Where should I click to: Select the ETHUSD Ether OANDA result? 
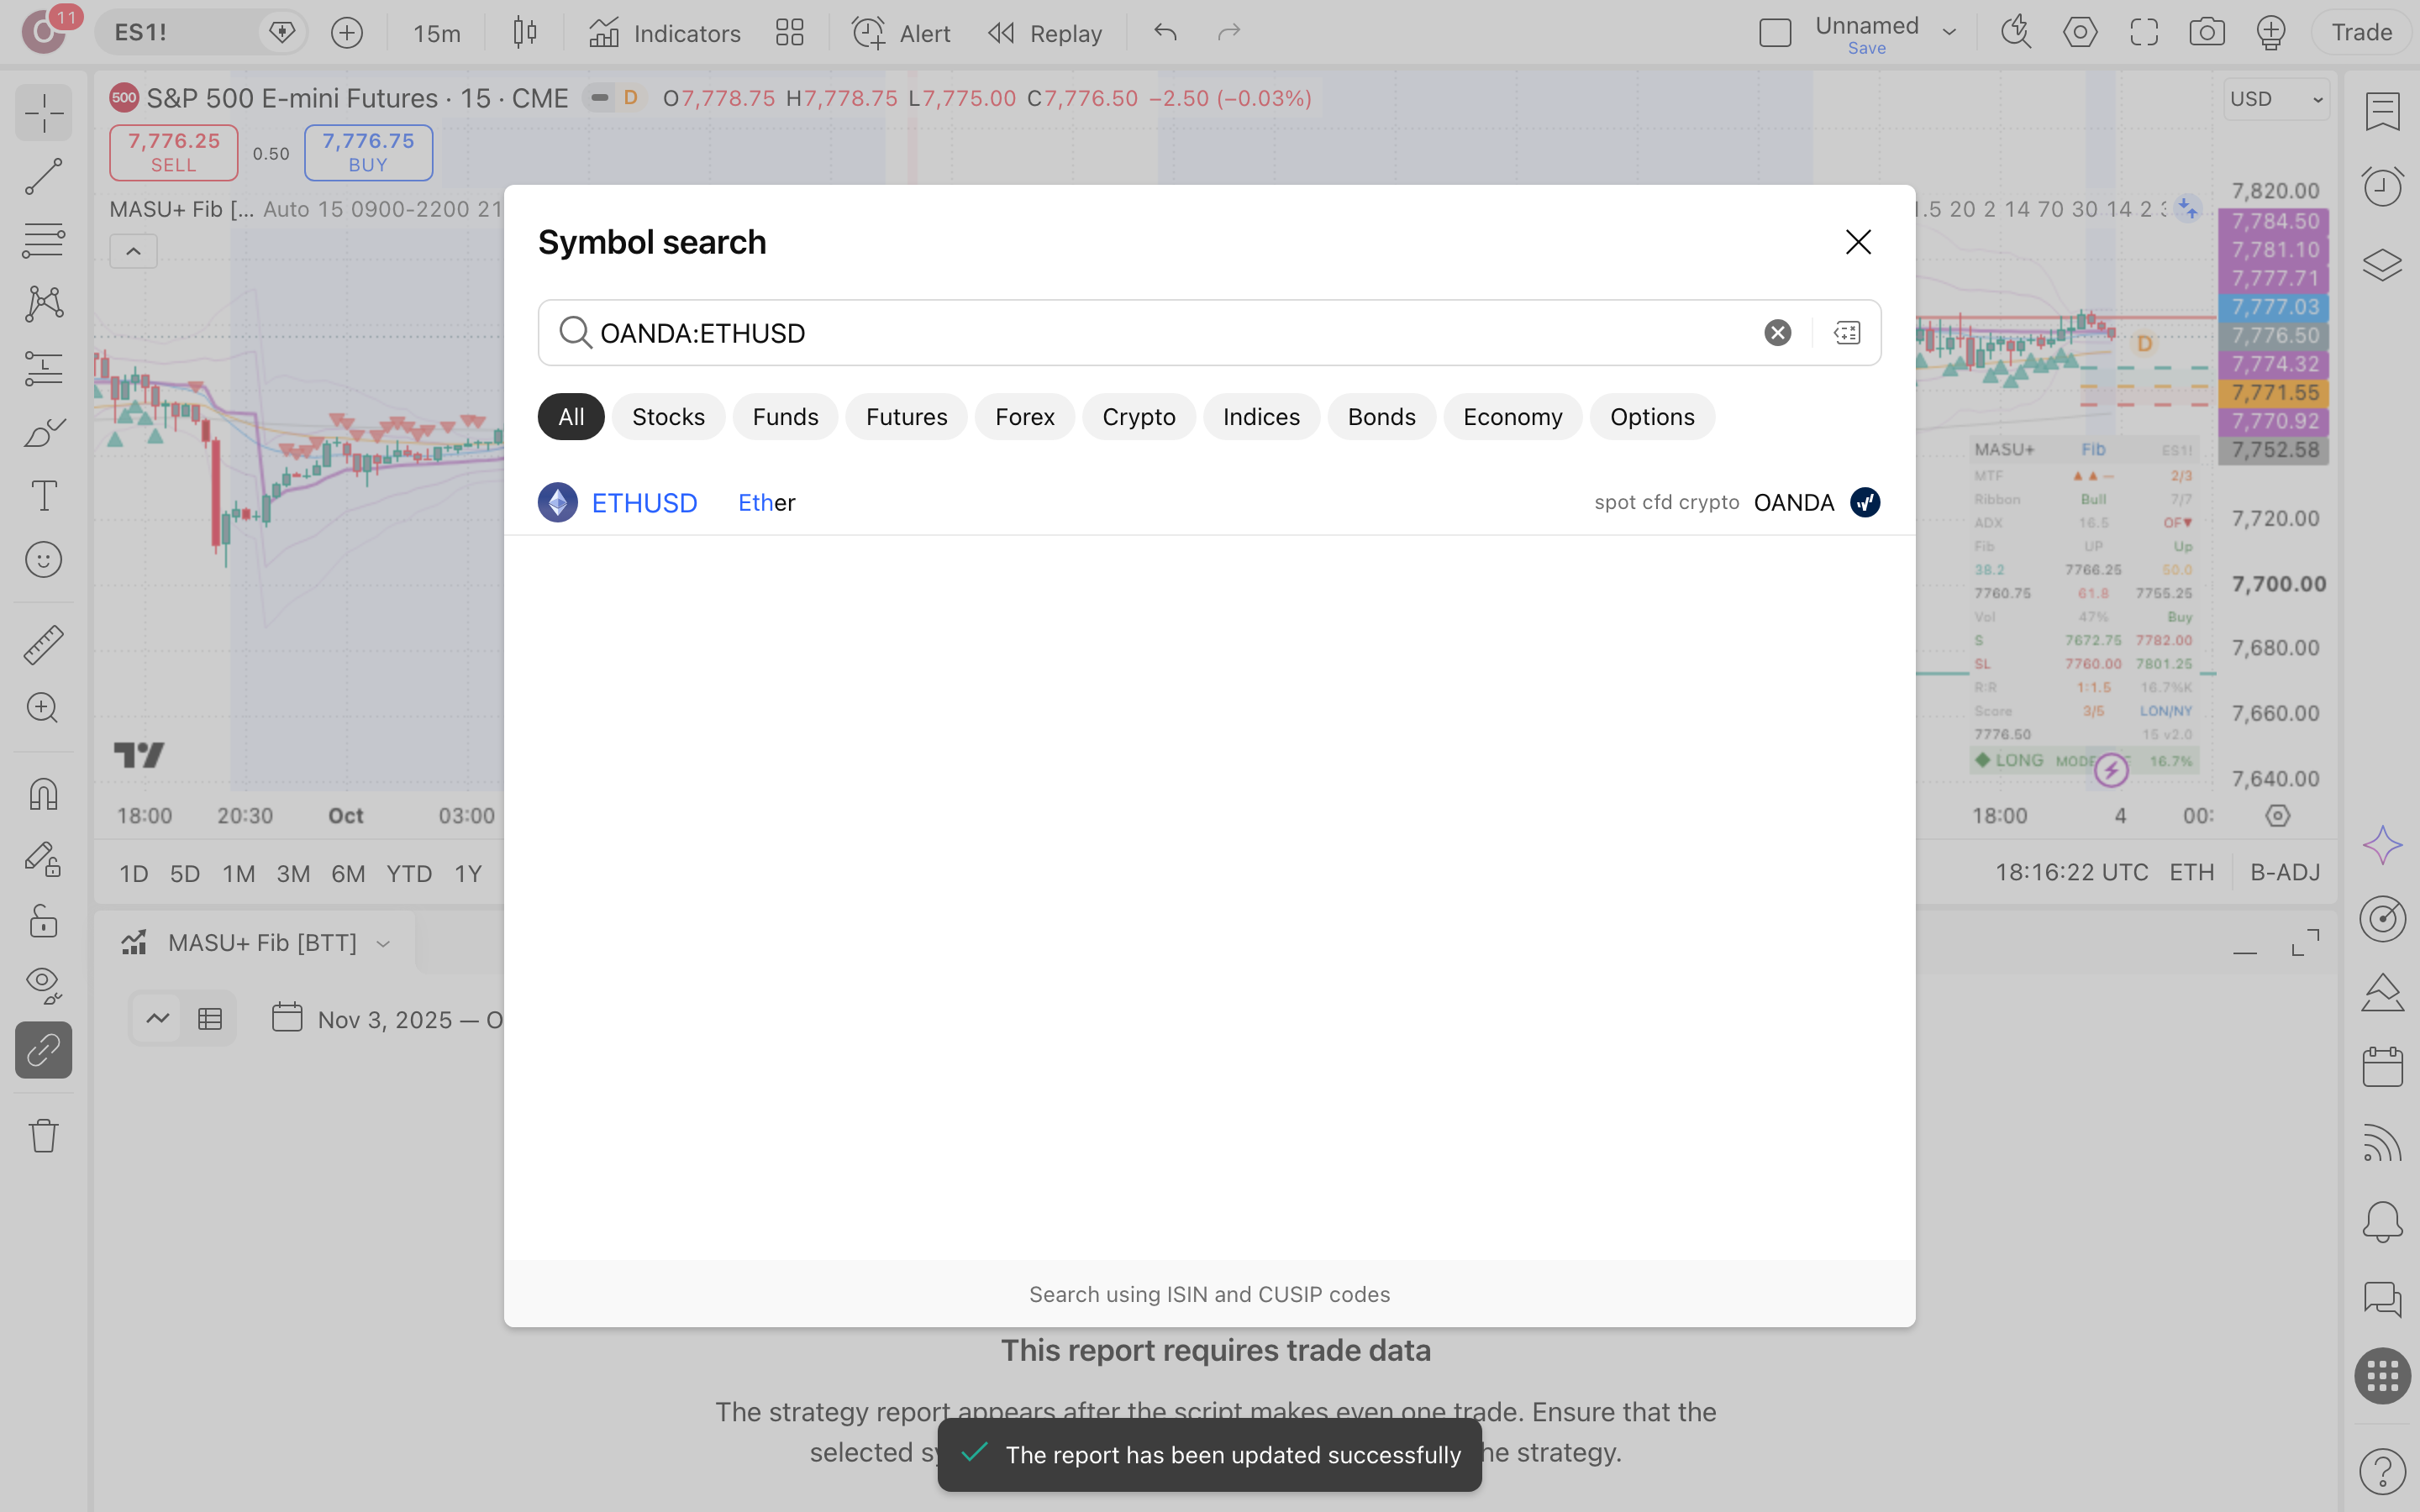tap(1209, 502)
